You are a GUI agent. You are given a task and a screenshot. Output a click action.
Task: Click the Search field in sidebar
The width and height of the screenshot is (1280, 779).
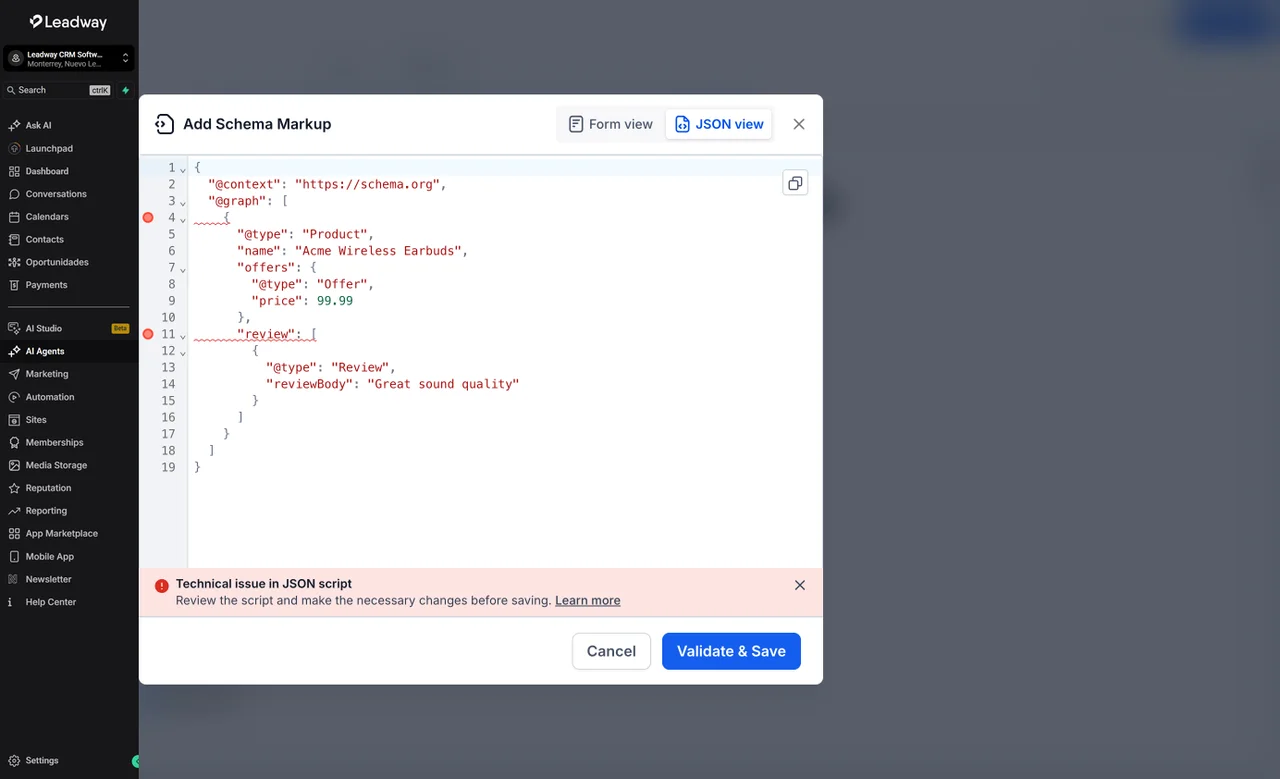click(58, 90)
